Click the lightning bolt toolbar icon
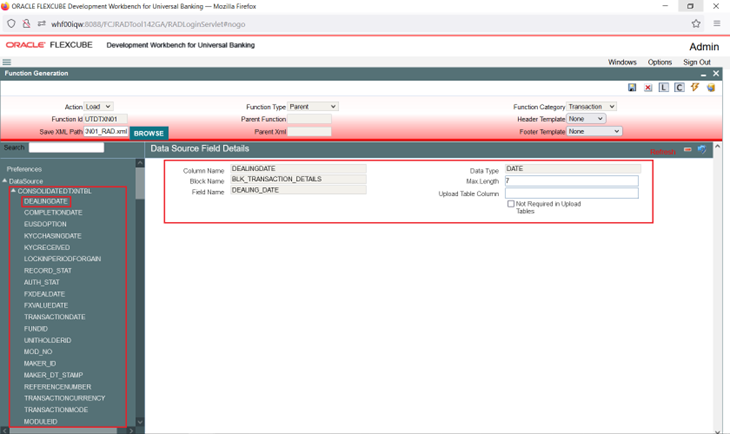Screen dimensions: 730x434 click(695, 87)
